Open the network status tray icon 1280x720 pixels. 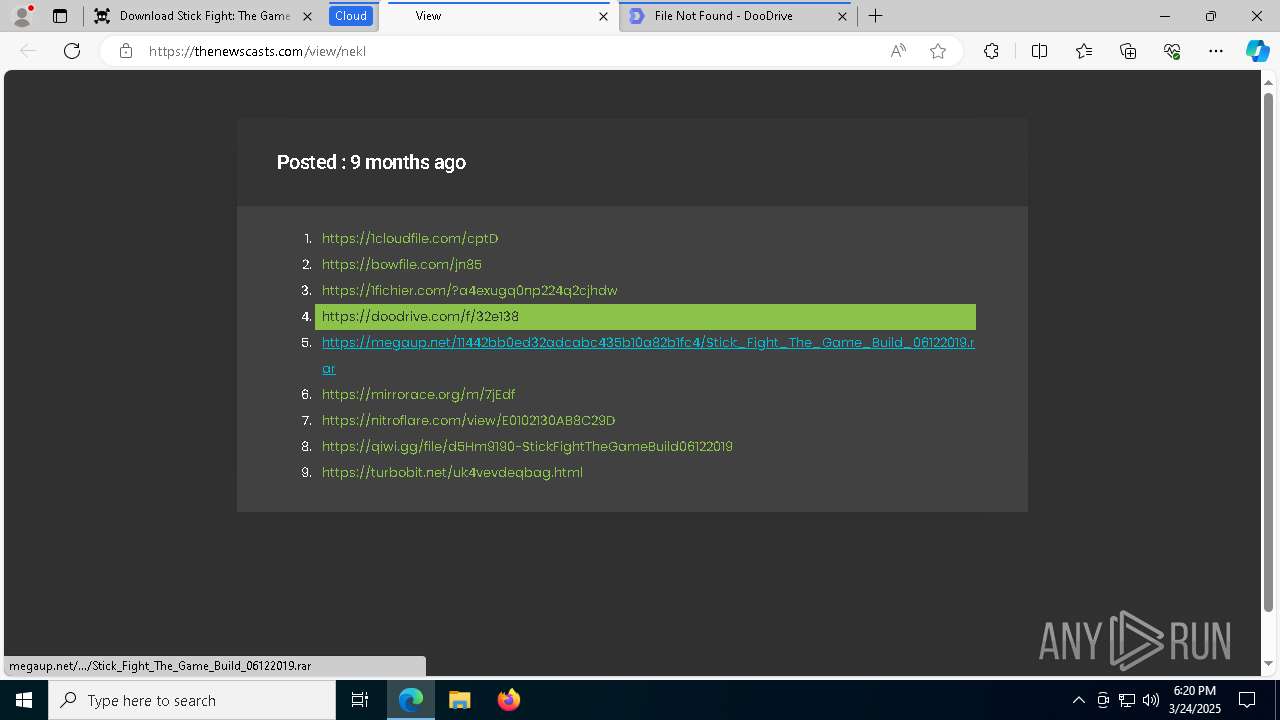coord(1127,700)
